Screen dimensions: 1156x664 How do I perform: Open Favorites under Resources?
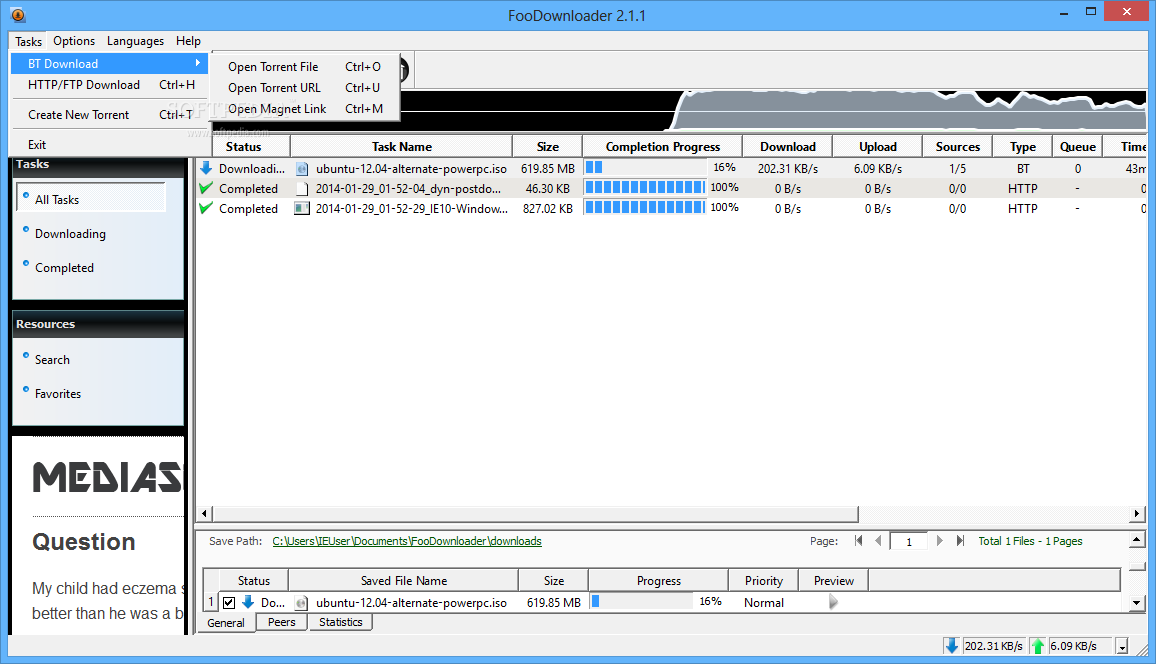pos(58,394)
